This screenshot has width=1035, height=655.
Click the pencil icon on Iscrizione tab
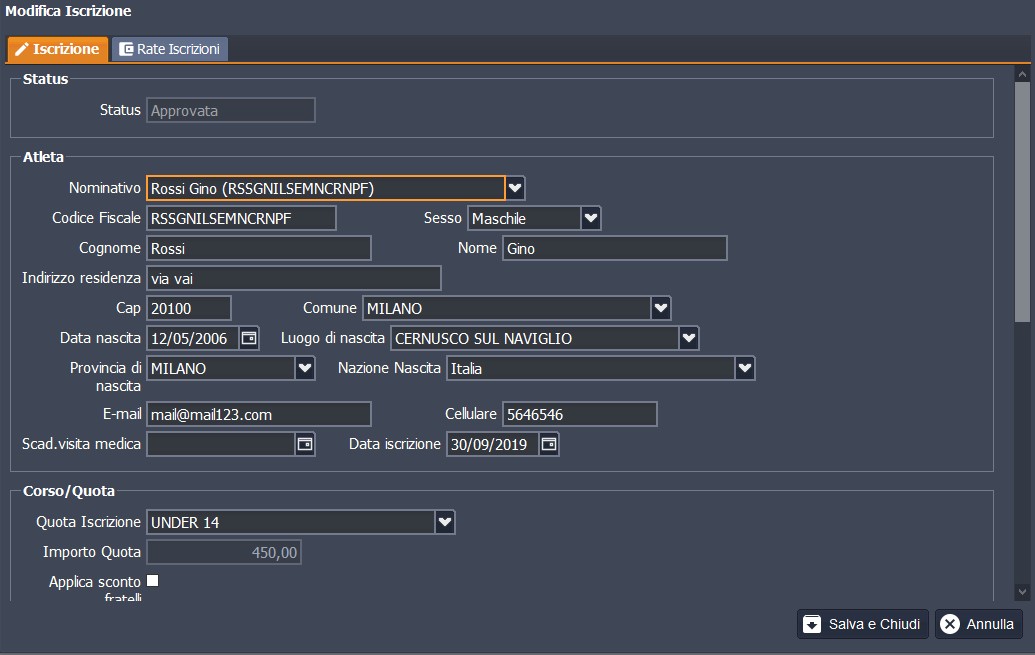[21, 49]
